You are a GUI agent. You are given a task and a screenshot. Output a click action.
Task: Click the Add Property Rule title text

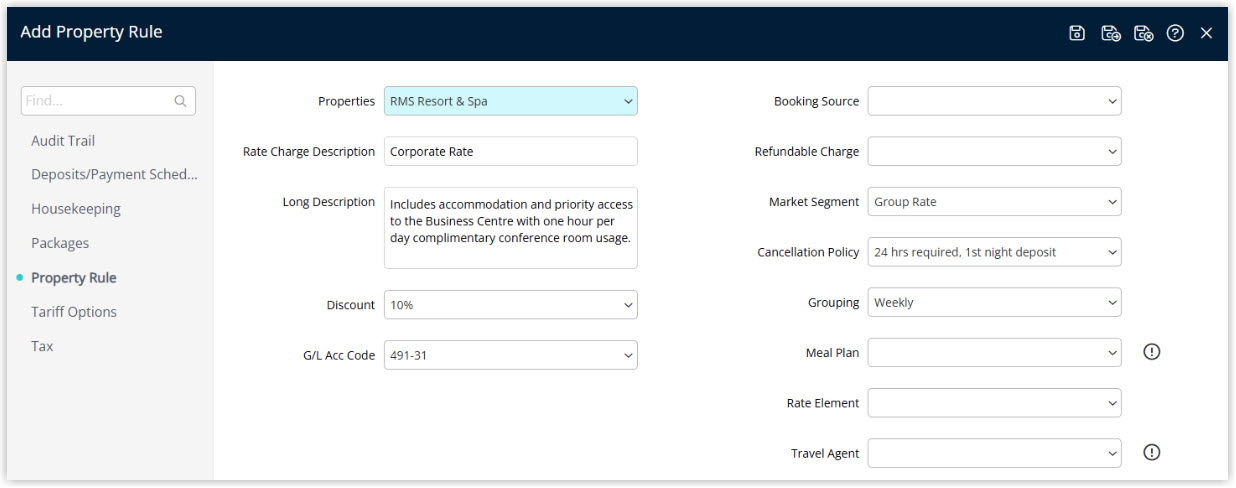[x=91, y=32]
